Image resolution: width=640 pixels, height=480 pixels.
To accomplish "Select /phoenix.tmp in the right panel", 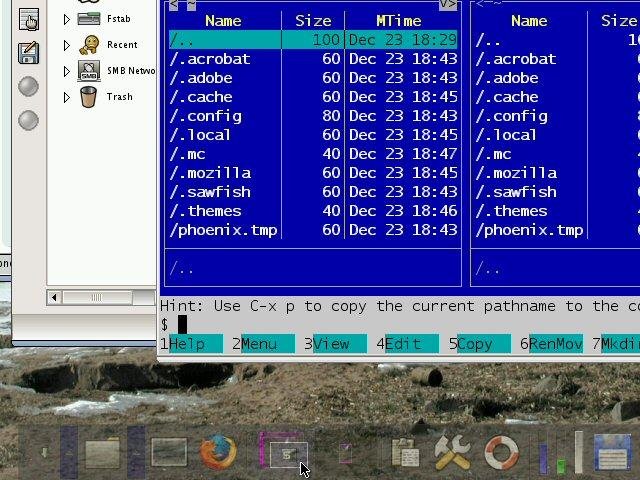I will tap(529, 230).
